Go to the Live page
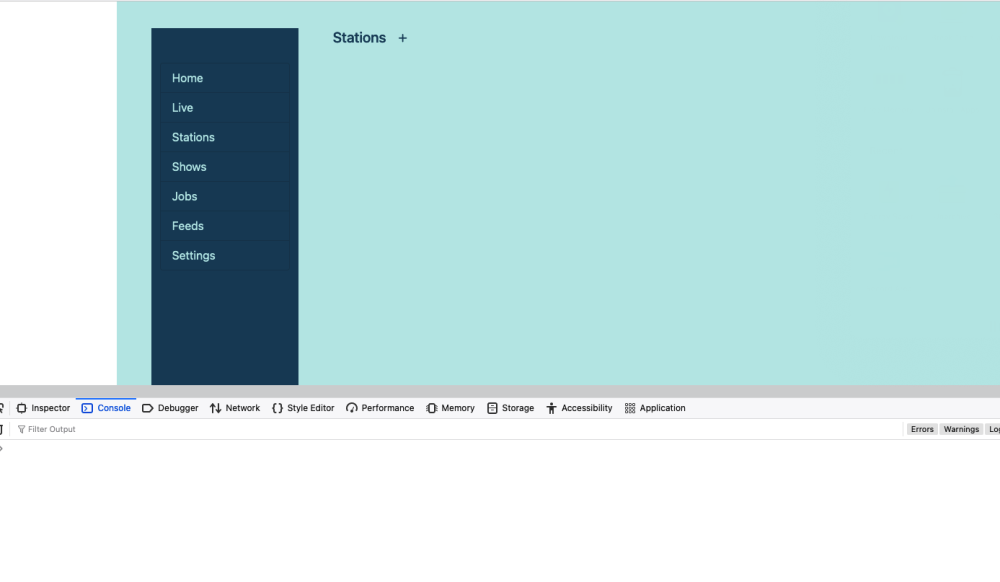Viewport: 1000px width, 582px height. [224, 108]
